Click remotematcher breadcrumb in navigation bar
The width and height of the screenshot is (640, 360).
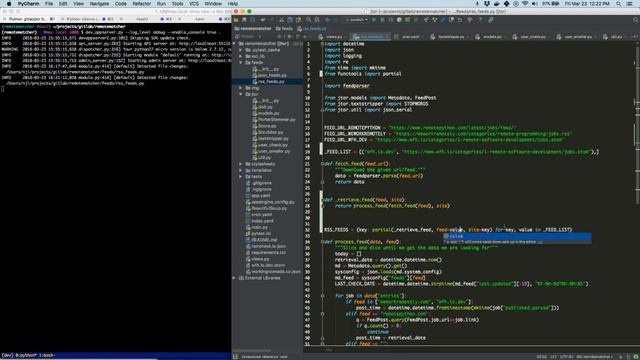pos(253,29)
